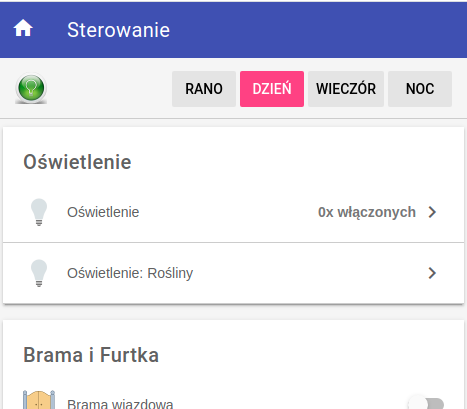Click the gate icon for Brama wjazdowa

pyautogui.click(x=39, y=400)
